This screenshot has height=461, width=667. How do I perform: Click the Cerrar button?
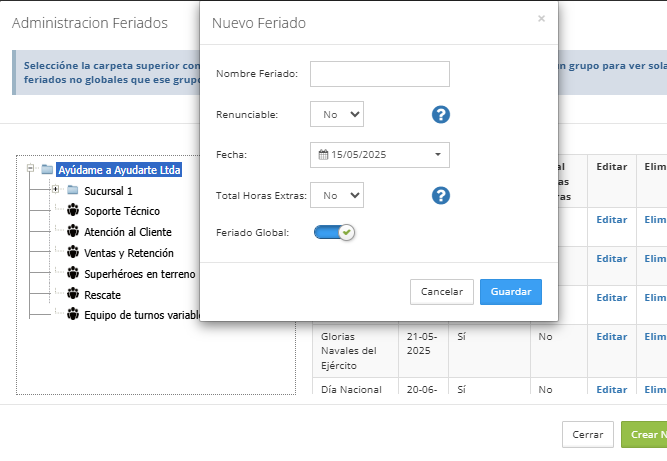587,435
